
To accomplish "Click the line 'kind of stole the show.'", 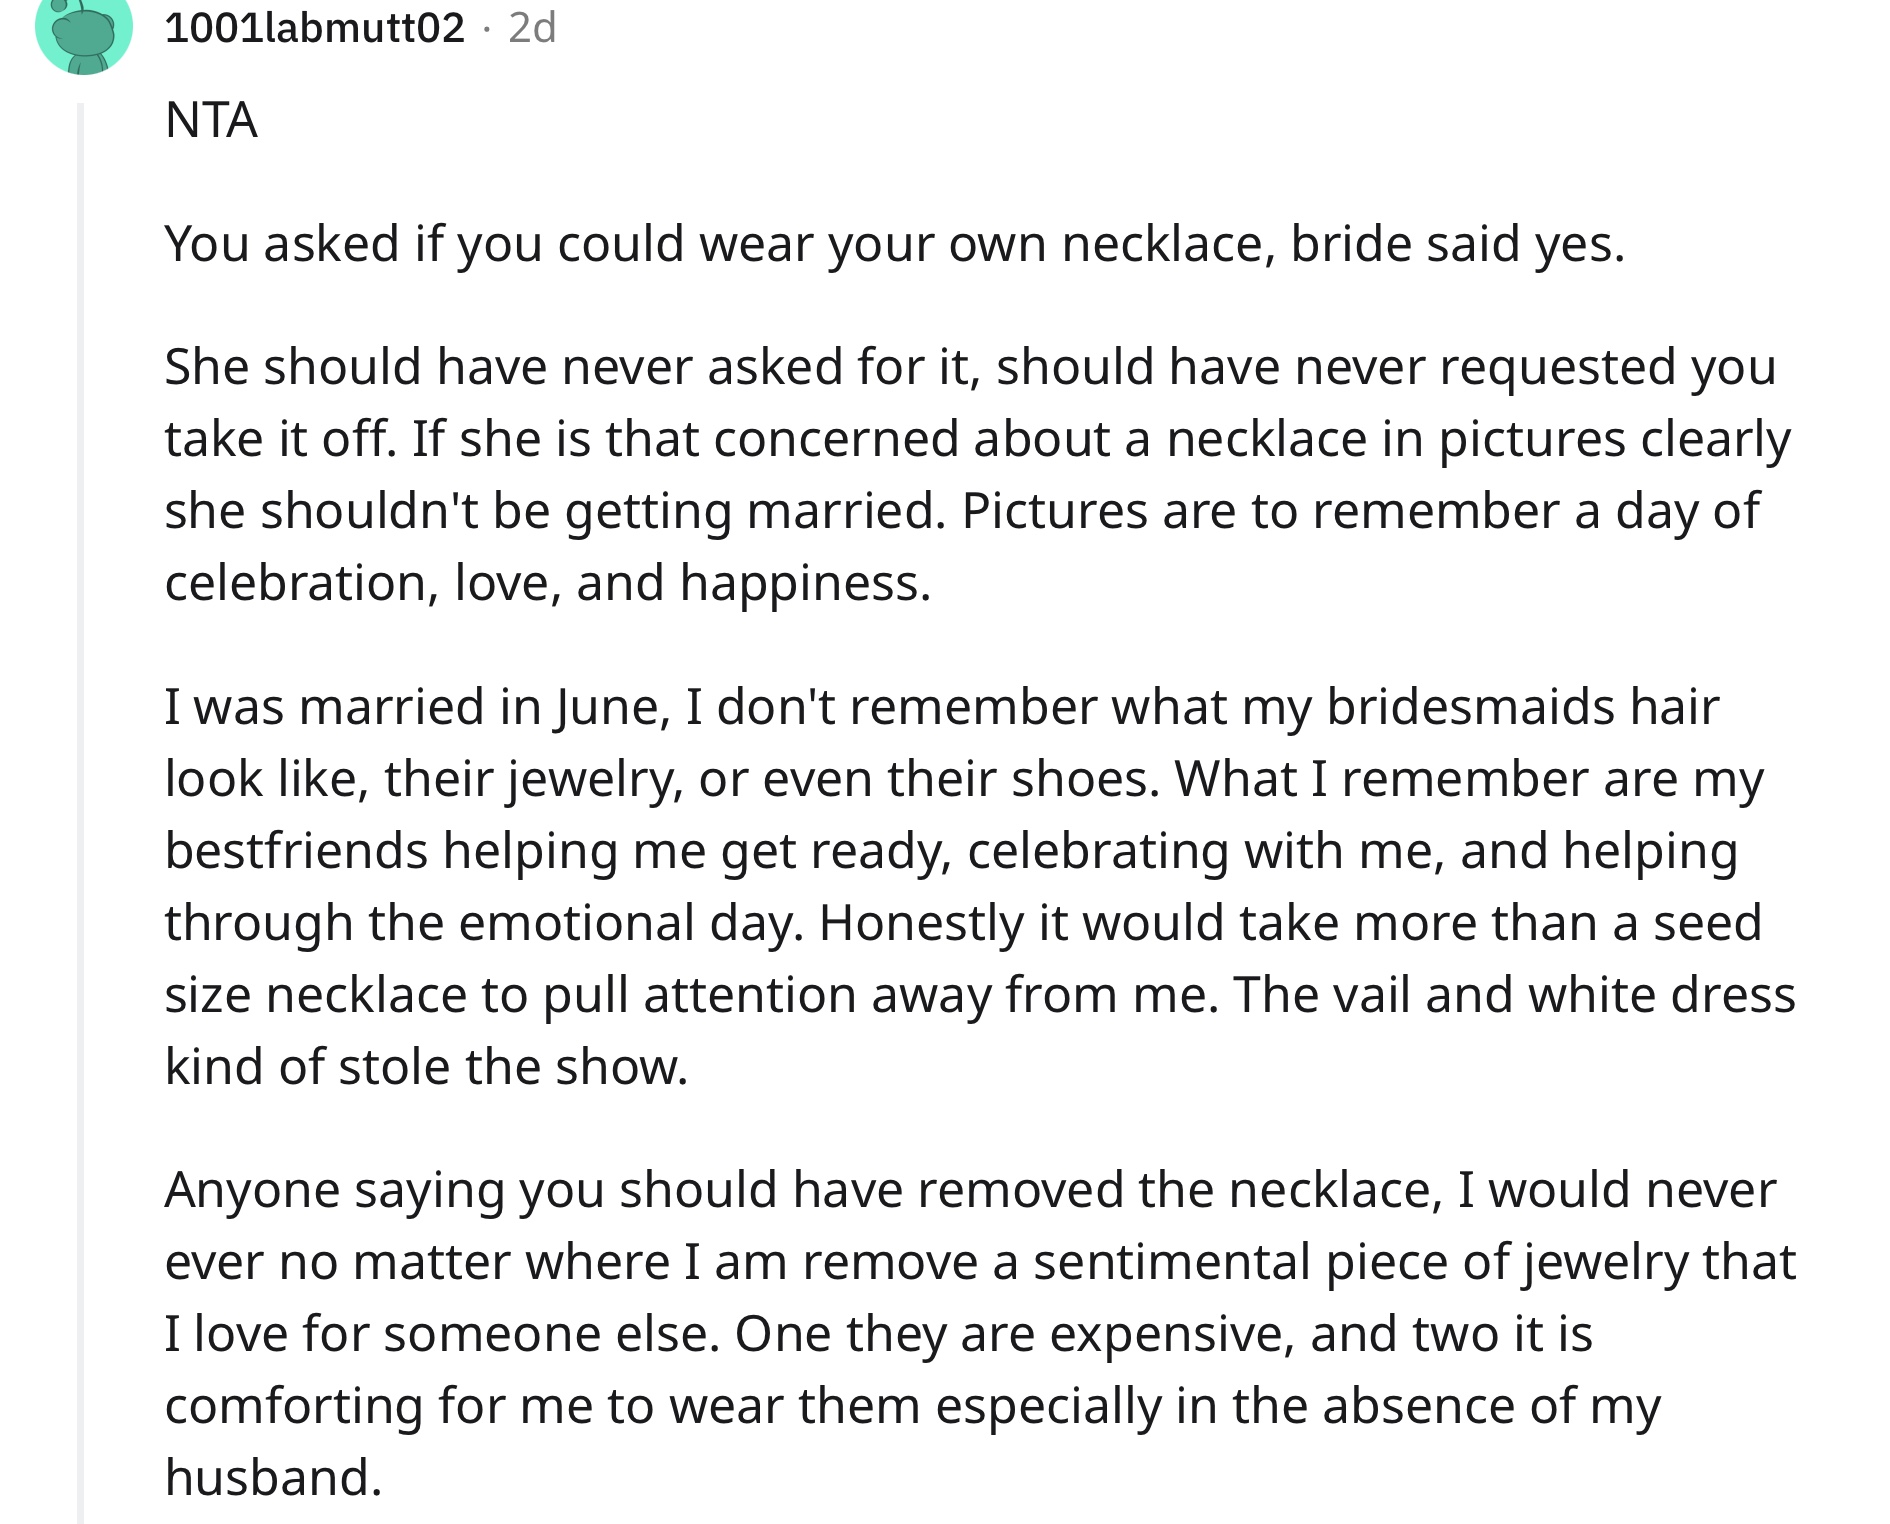I will point(427,1067).
